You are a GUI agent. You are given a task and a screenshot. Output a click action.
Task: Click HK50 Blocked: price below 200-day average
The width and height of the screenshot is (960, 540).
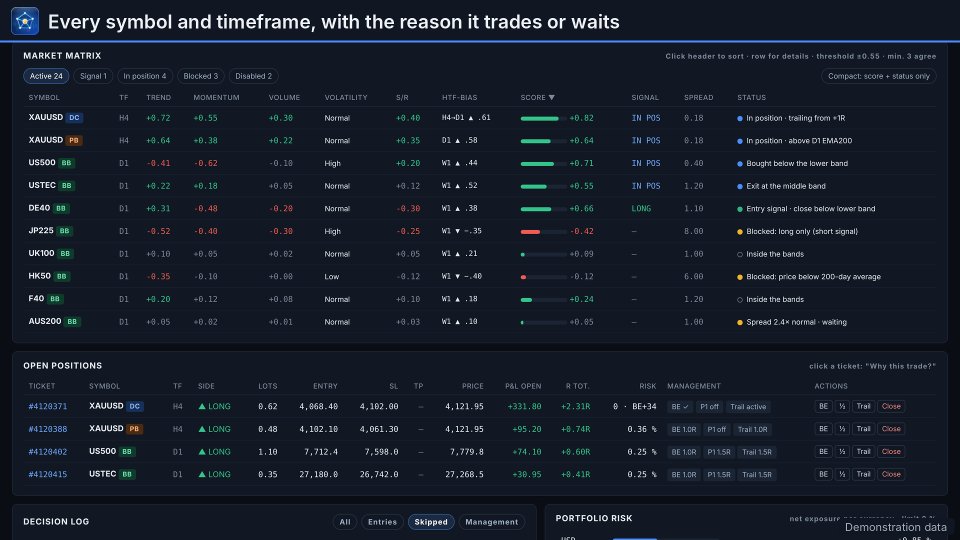tap(813, 277)
